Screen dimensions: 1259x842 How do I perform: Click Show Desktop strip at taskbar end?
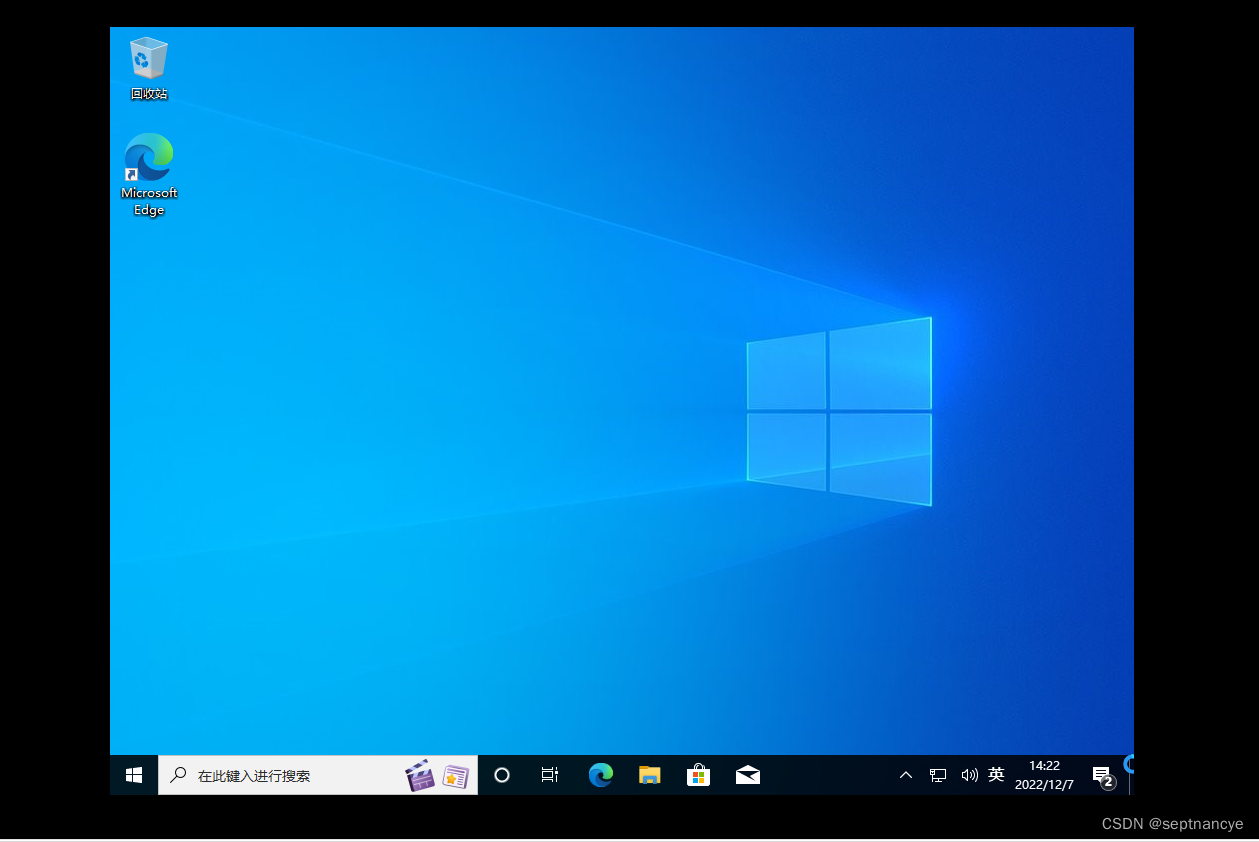1131,775
